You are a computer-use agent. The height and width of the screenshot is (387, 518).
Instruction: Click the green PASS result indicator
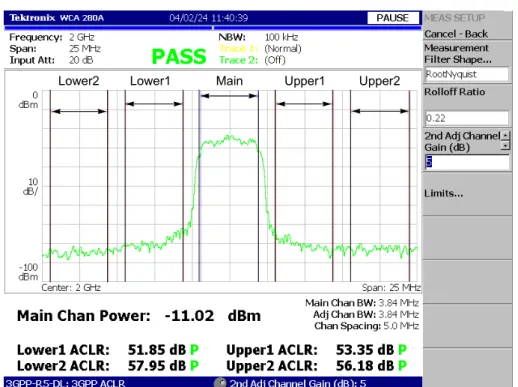point(179,56)
